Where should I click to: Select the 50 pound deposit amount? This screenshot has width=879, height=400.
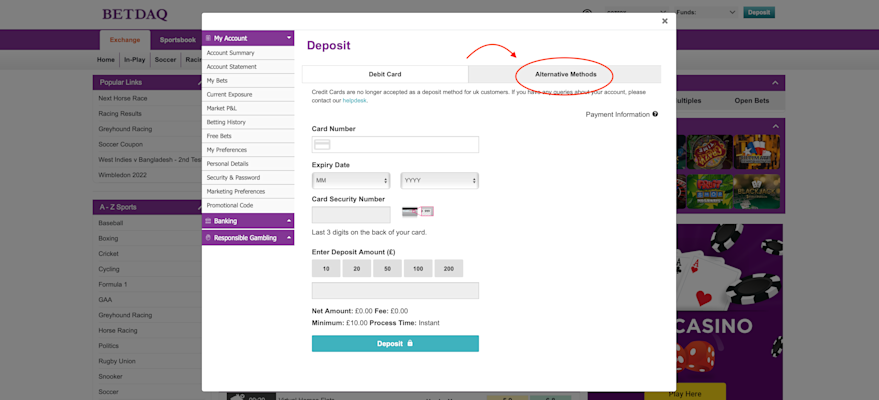tap(387, 268)
